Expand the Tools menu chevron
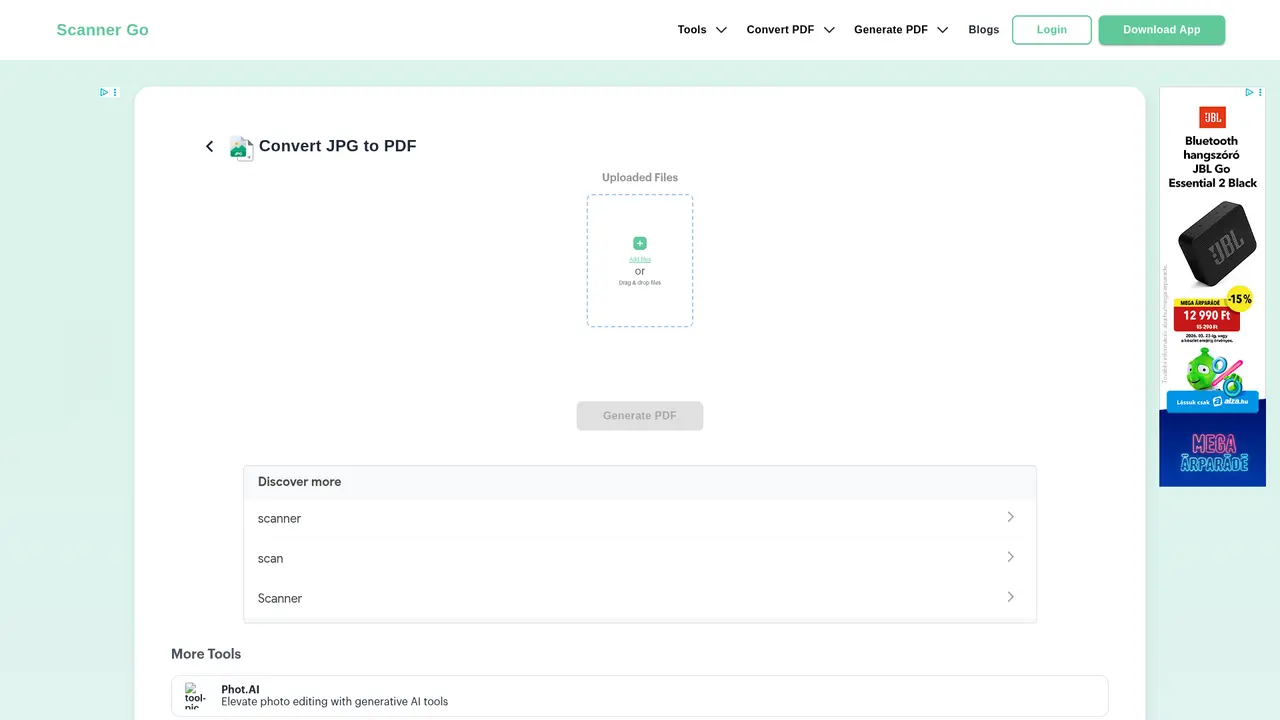Image resolution: width=1280 pixels, height=720 pixels. (721, 30)
